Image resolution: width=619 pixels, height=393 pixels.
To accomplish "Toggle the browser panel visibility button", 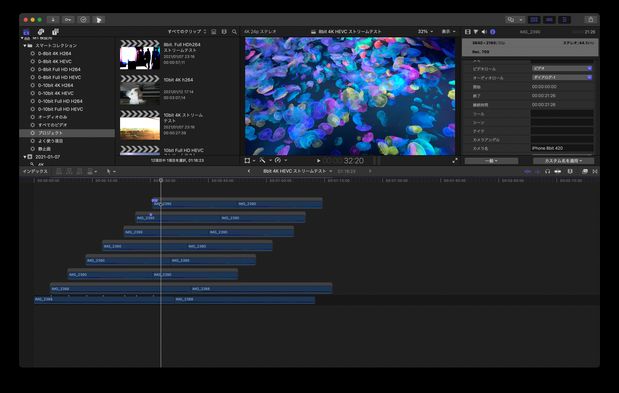I will pyautogui.click(x=534, y=20).
